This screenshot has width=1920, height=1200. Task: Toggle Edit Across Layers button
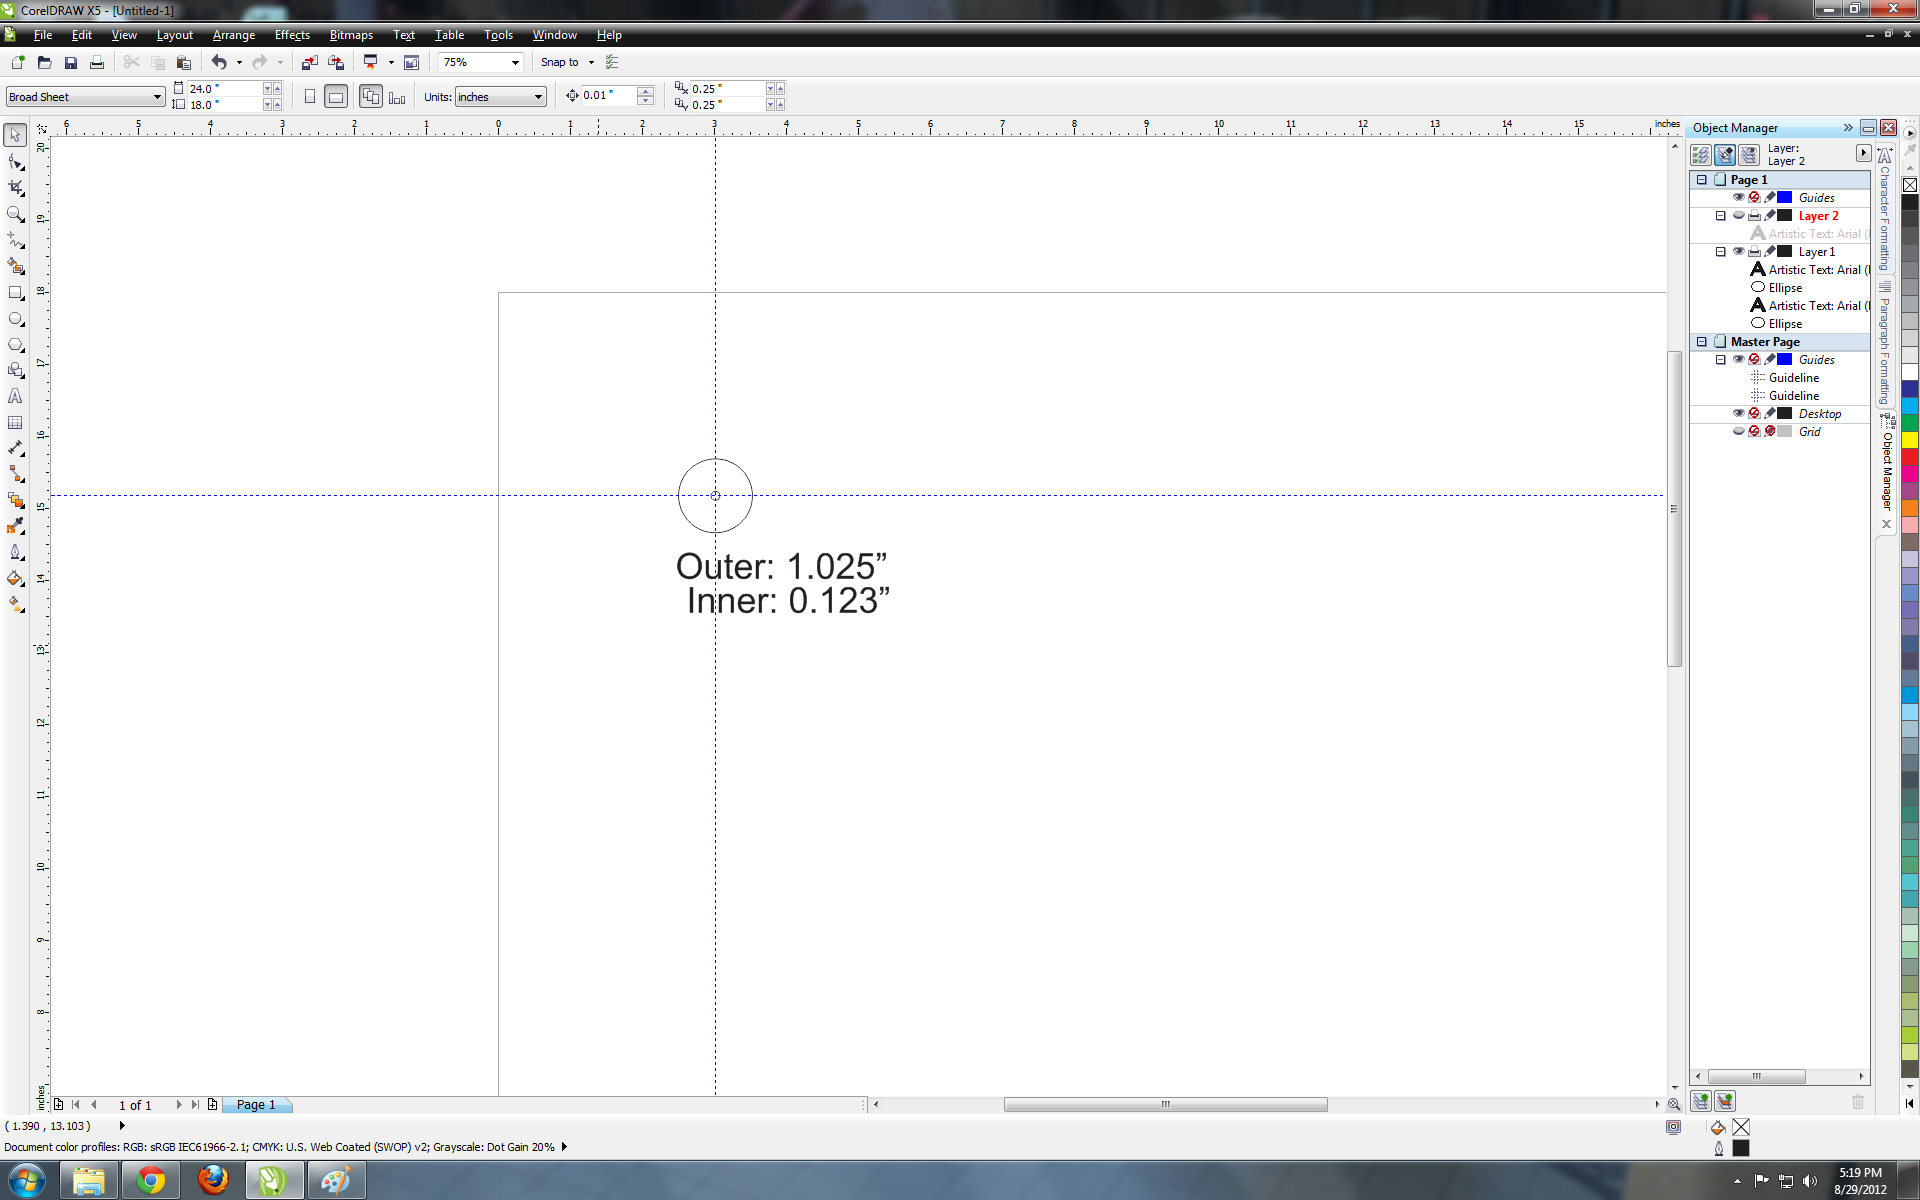tap(1724, 155)
